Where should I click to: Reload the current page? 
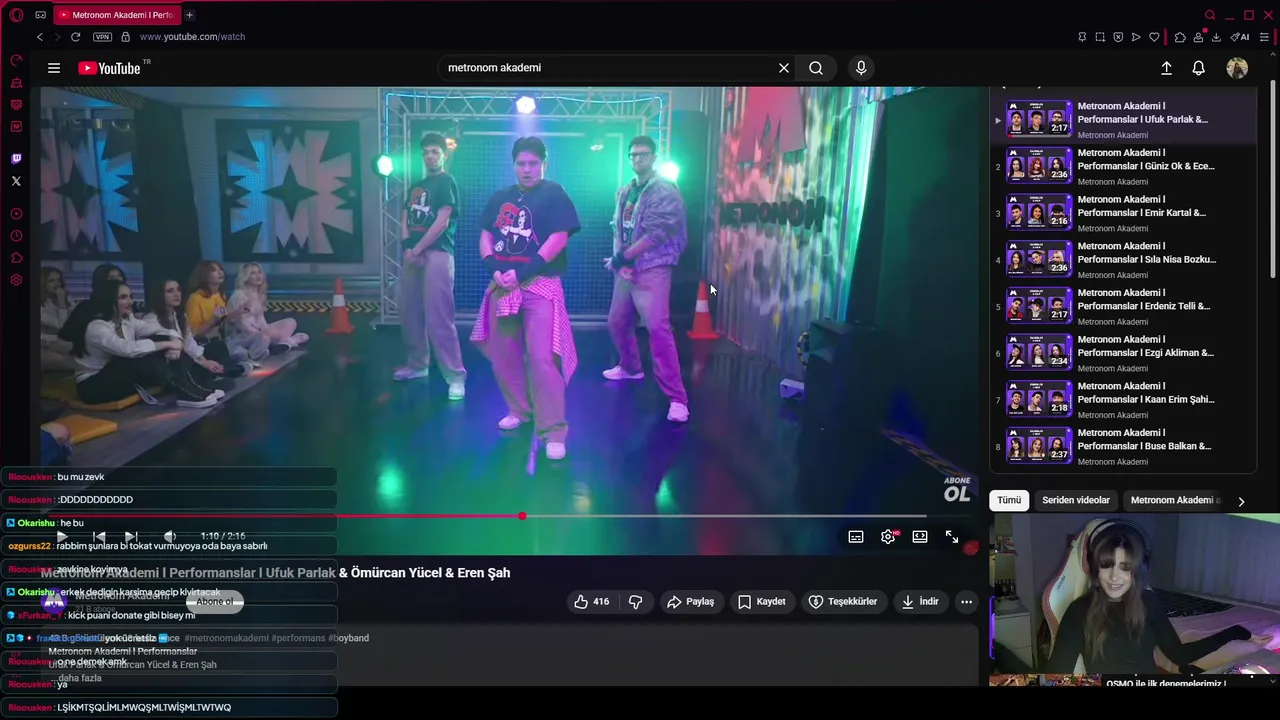[x=75, y=37]
